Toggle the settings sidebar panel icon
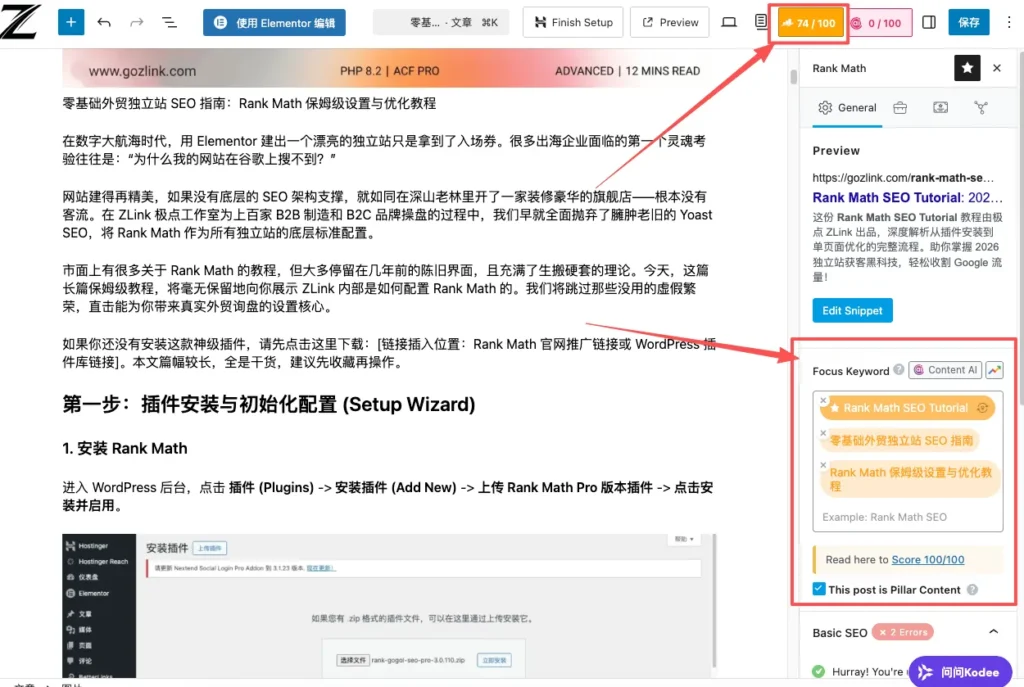 tap(929, 22)
